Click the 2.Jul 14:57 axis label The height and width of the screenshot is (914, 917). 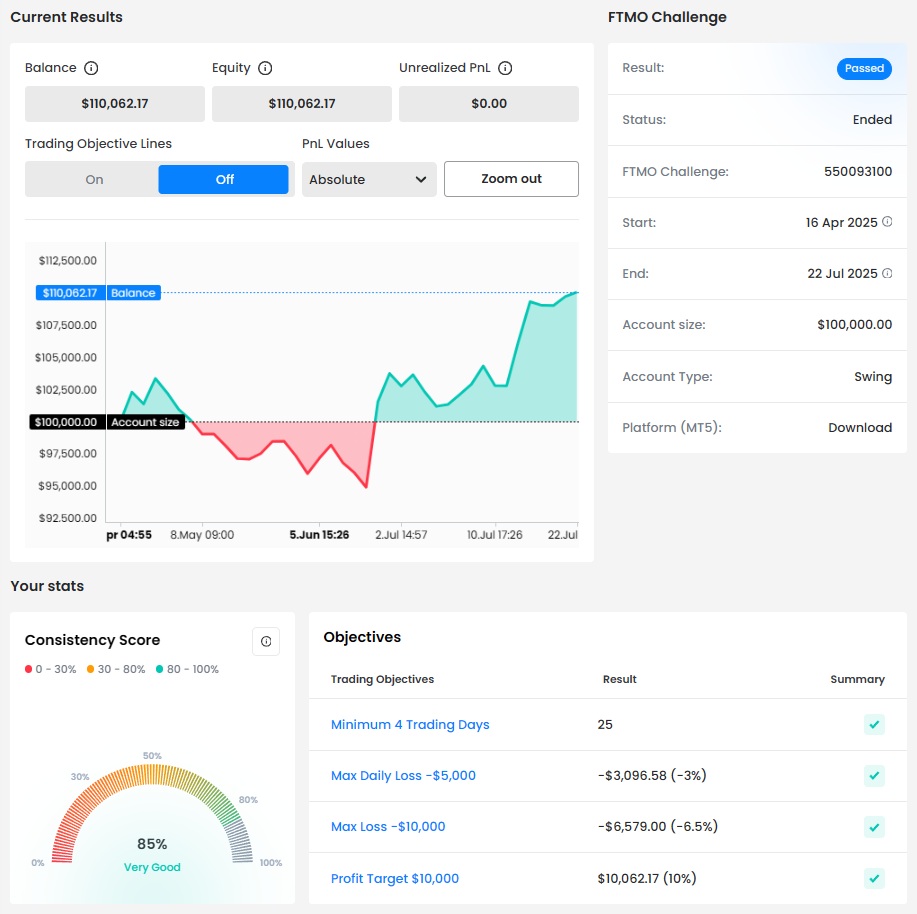(401, 535)
